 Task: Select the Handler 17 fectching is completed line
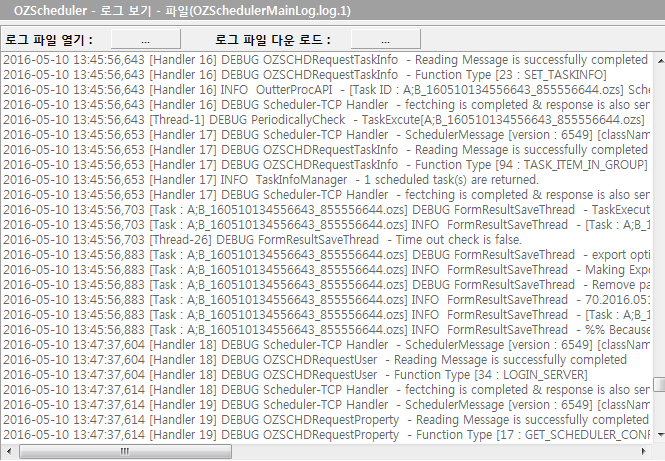point(327,195)
